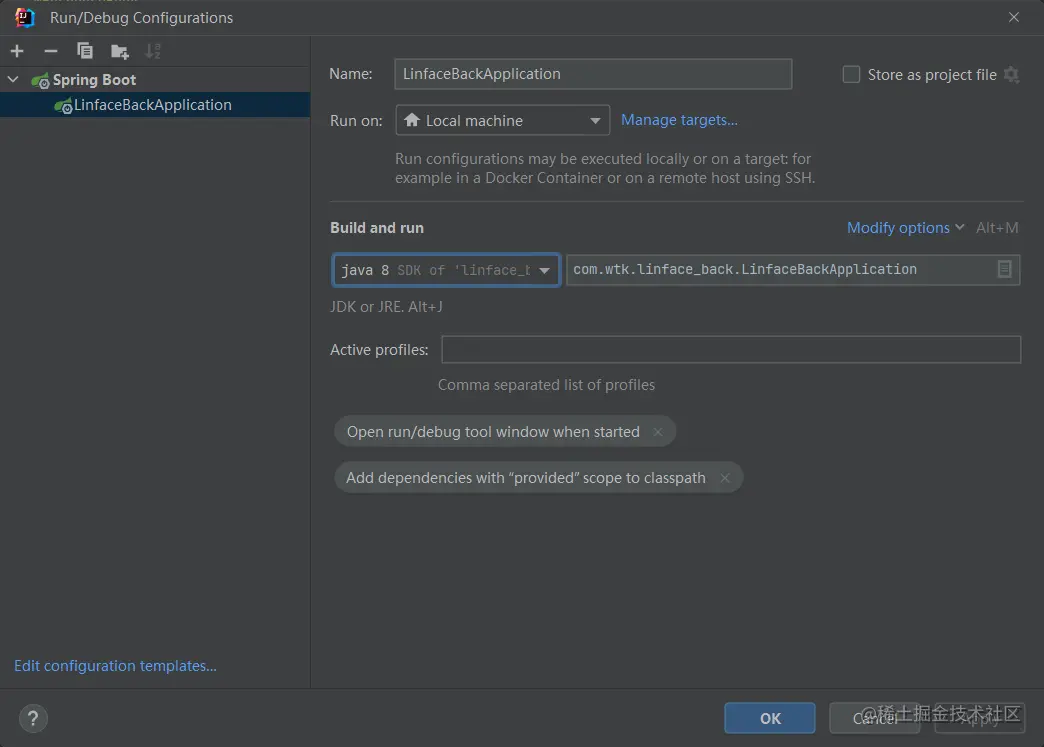
Task: Remove the 'Add dependencies with provided scope' tag
Action: (x=725, y=478)
